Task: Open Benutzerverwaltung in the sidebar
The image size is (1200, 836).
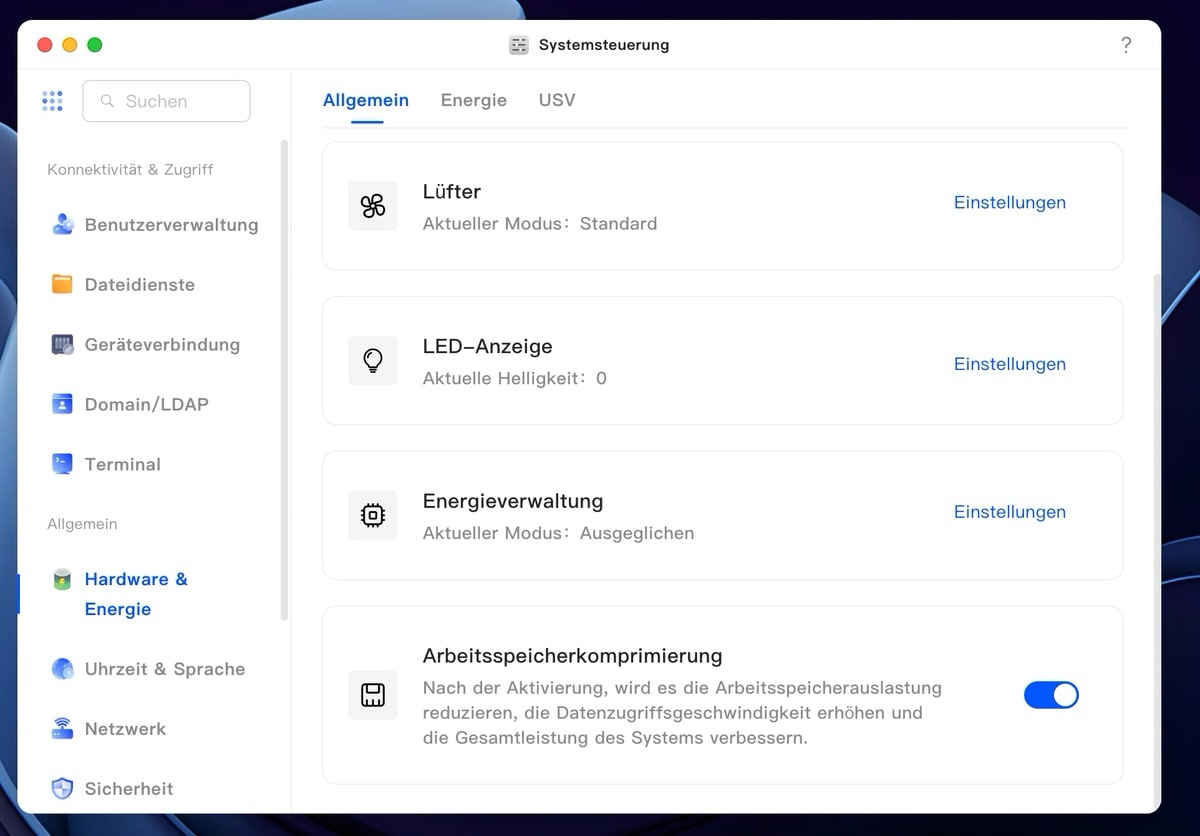Action: click(170, 225)
